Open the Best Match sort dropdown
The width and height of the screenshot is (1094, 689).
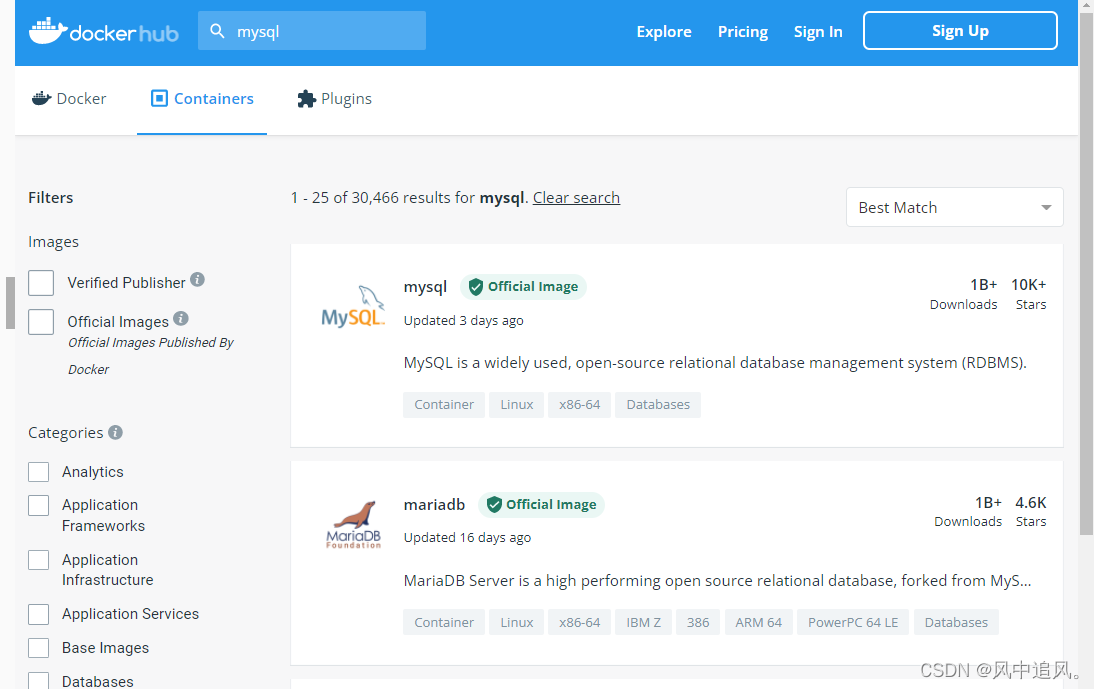(954, 207)
